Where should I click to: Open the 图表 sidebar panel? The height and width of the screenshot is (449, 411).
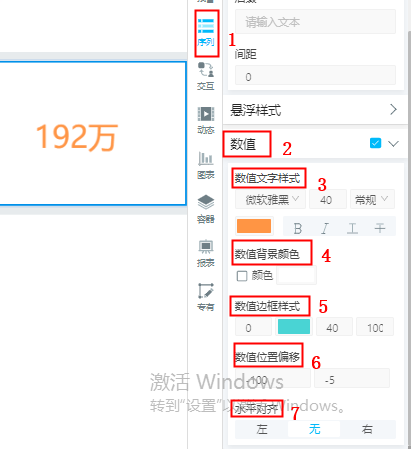point(206,165)
